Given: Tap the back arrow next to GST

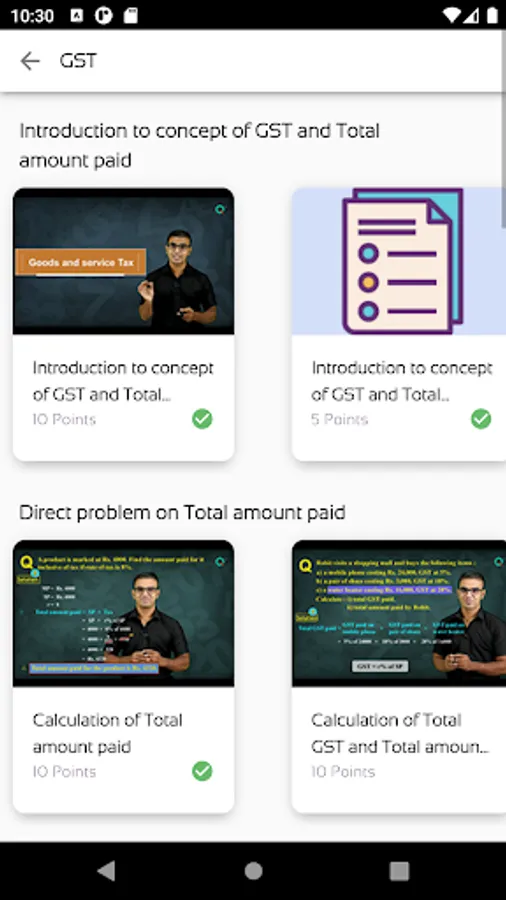Looking at the screenshot, I should pyautogui.click(x=30, y=61).
